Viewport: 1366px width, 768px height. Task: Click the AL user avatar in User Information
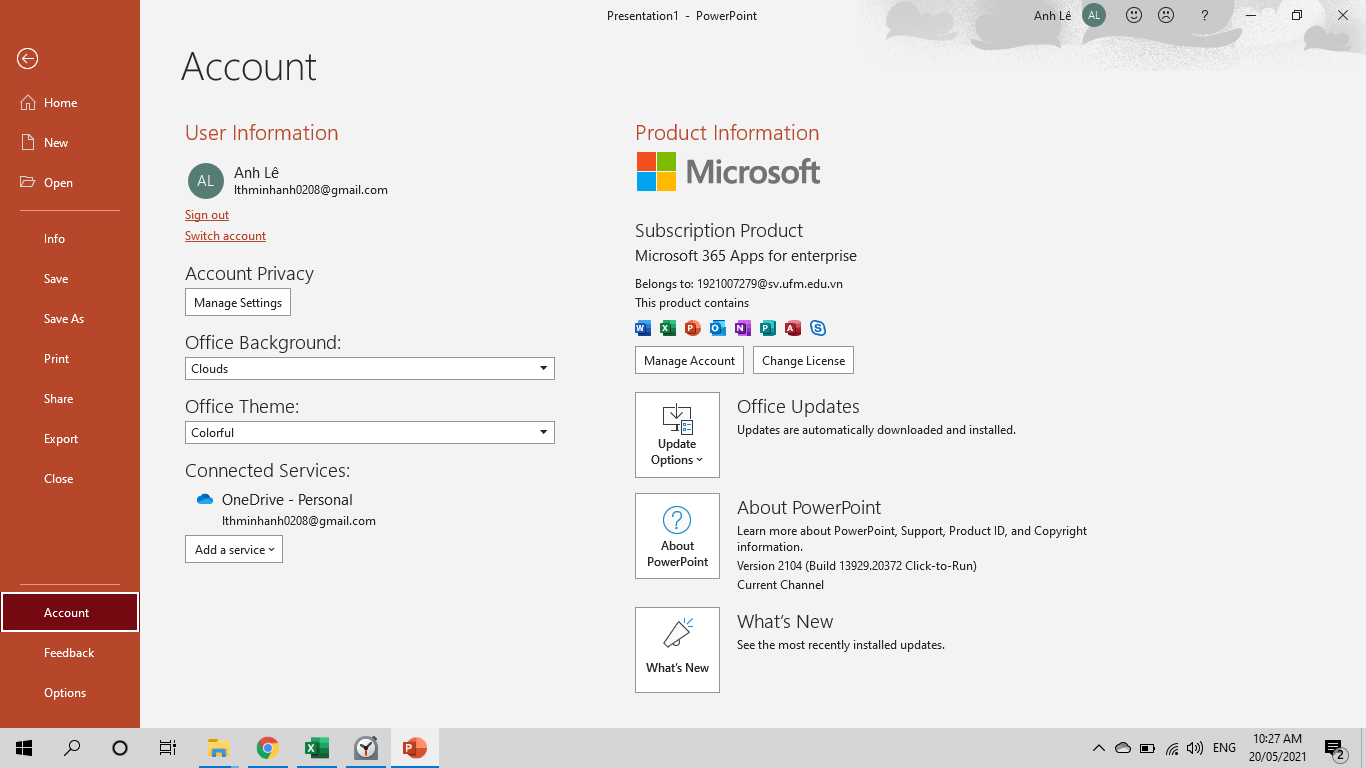206,181
